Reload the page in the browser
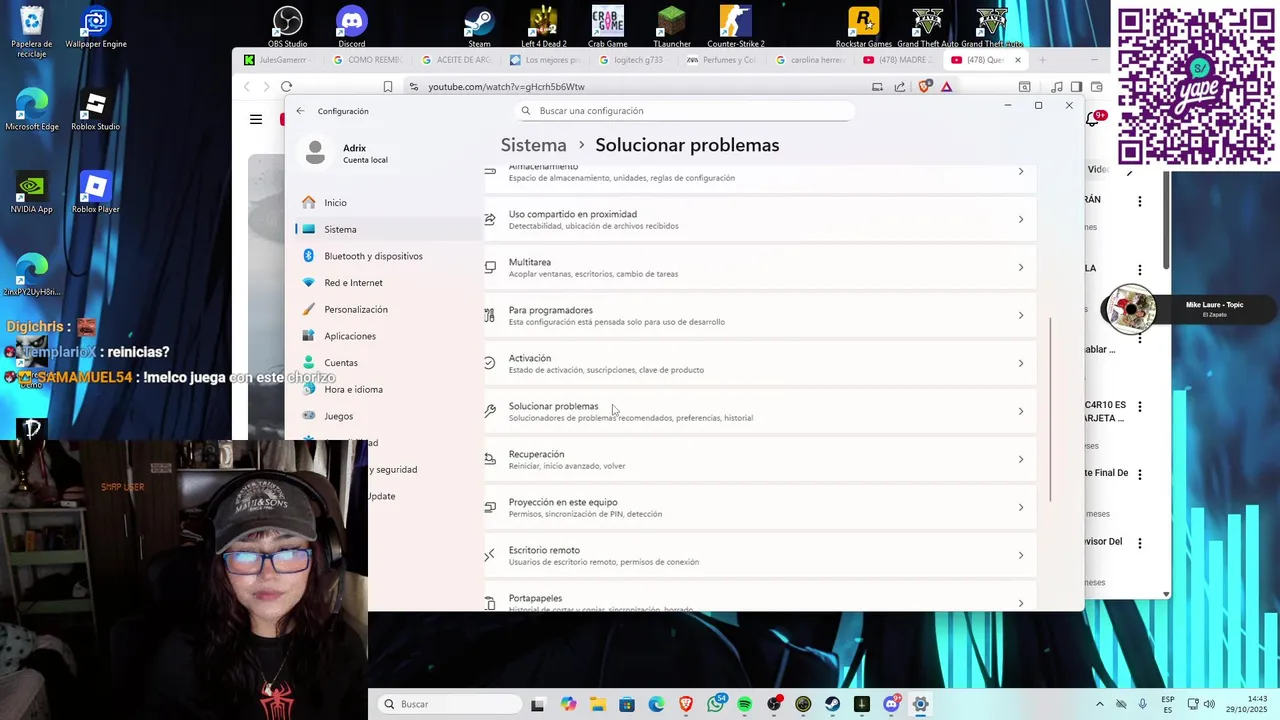 (x=286, y=87)
